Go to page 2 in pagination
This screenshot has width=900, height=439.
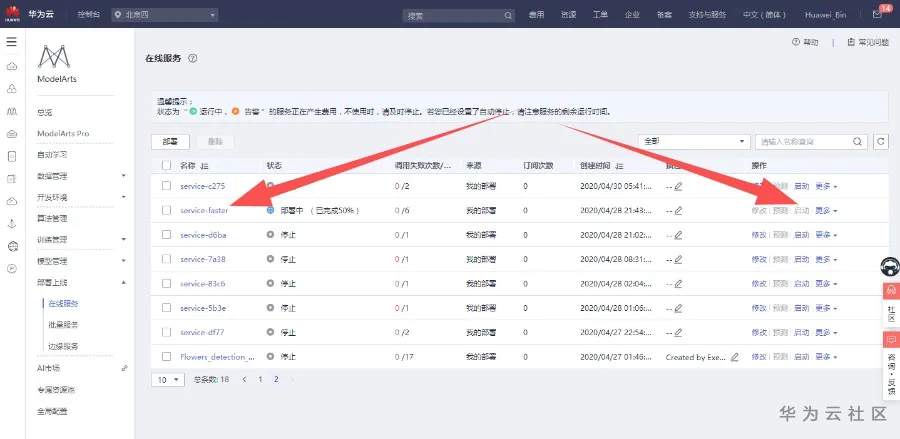coord(276,379)
